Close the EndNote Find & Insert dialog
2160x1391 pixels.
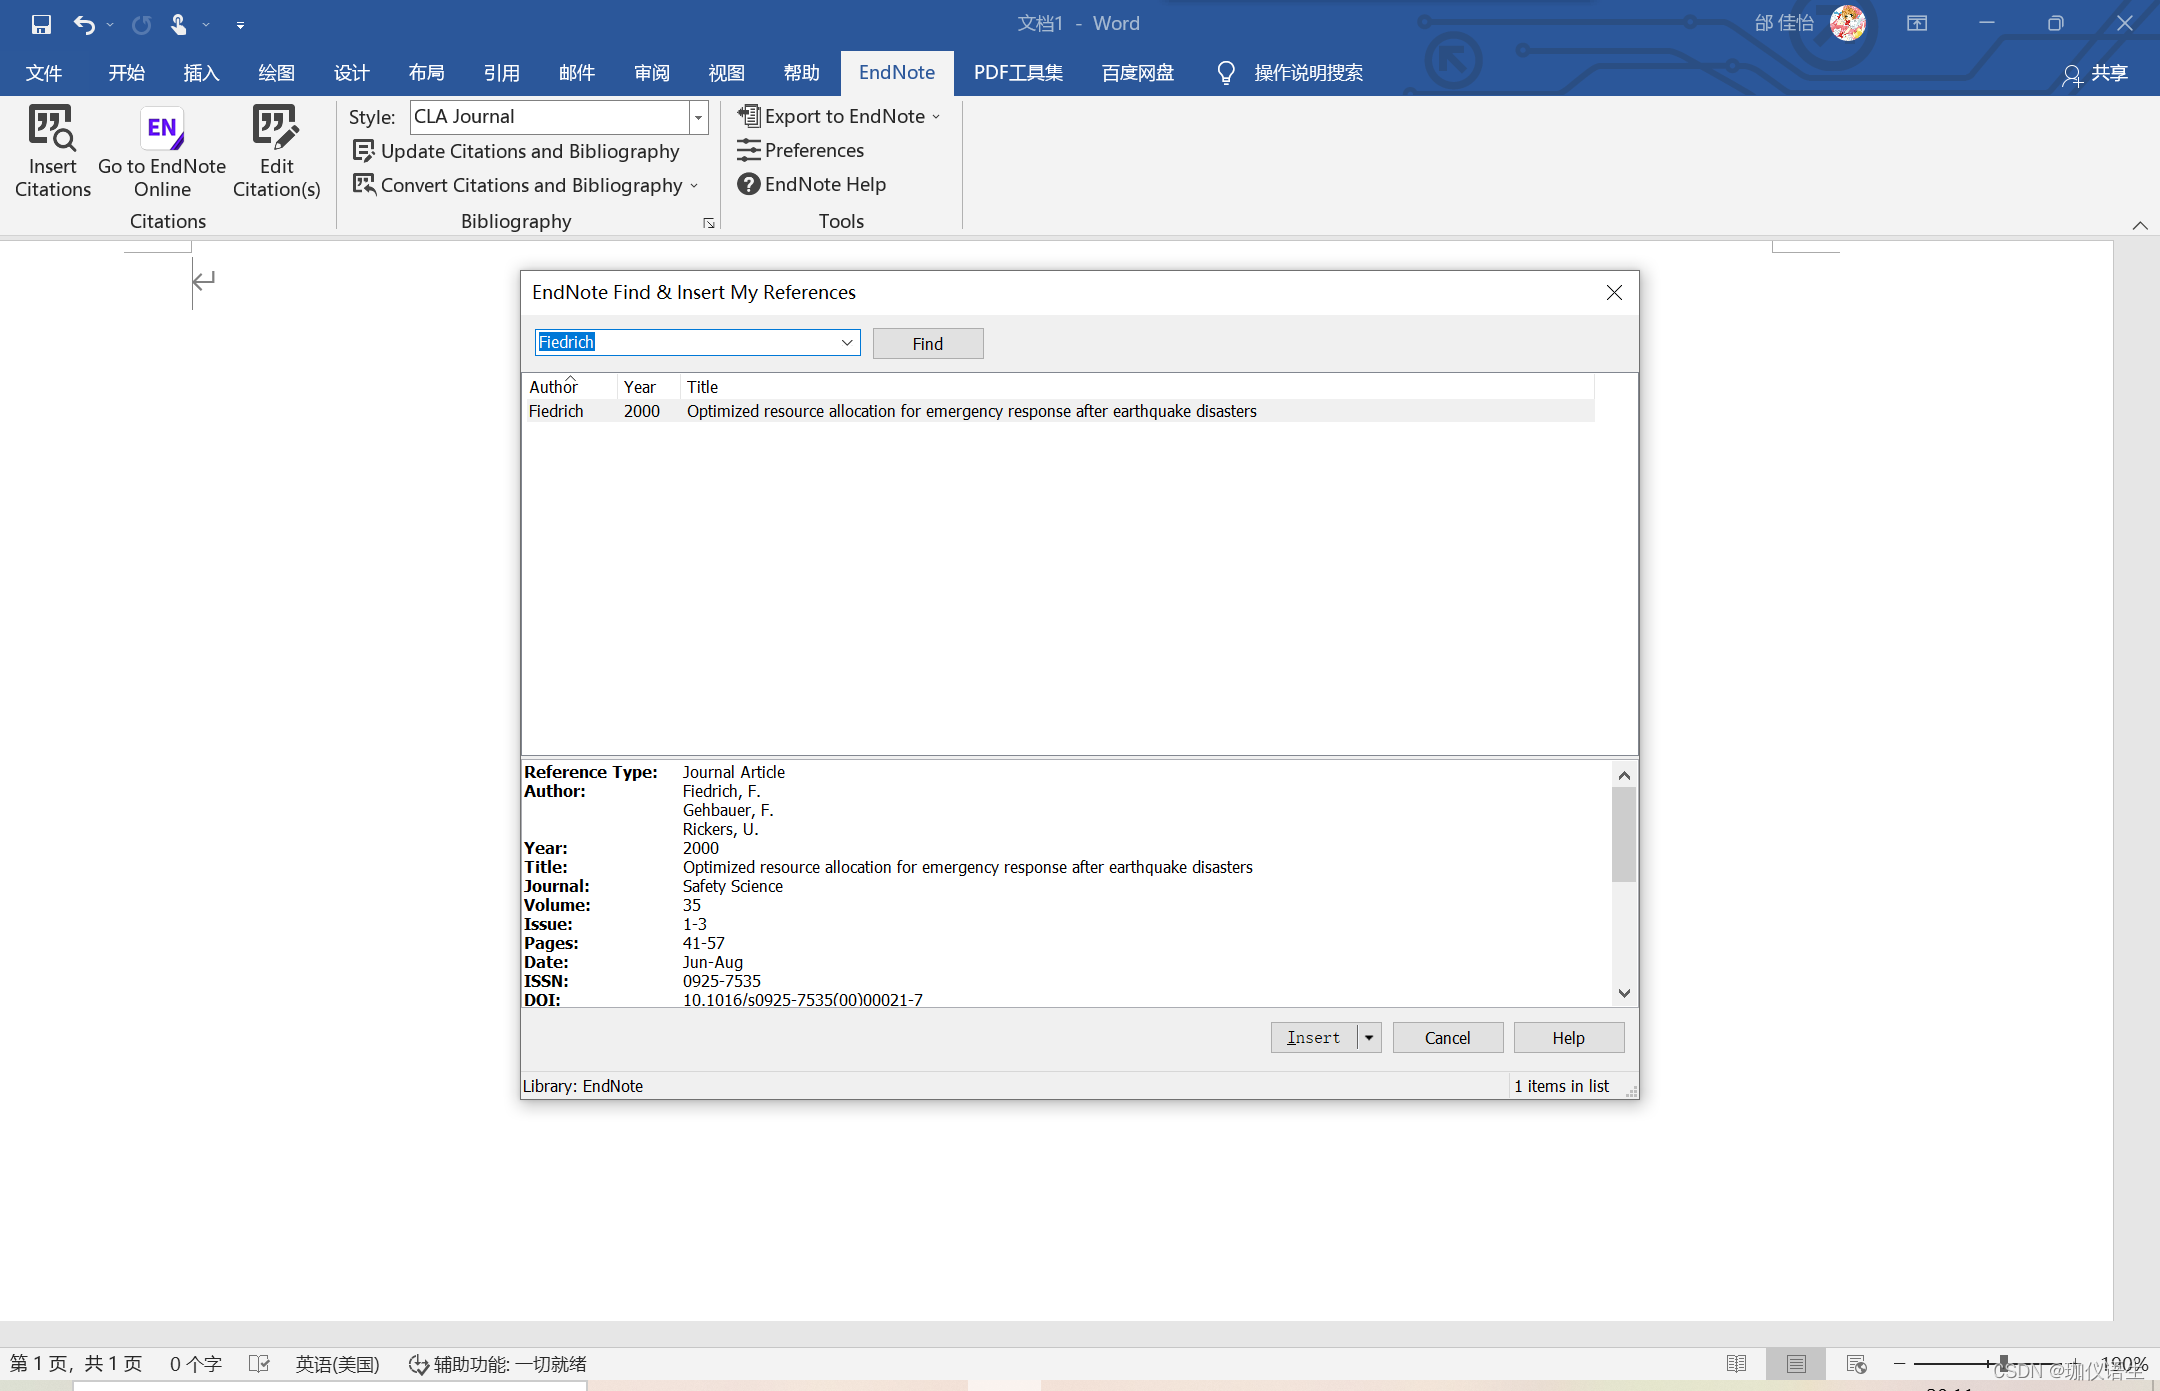tap(1614, 292)
